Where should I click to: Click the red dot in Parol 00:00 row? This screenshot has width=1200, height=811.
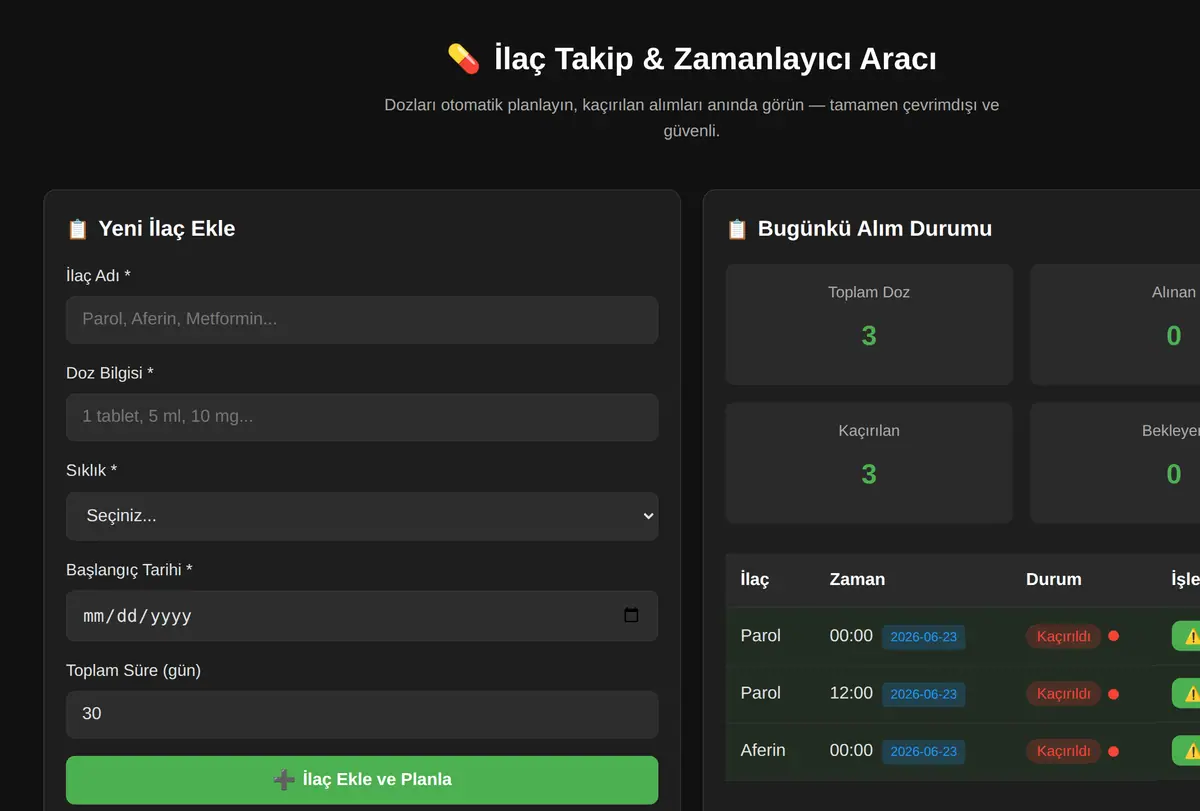(1113, 636)
